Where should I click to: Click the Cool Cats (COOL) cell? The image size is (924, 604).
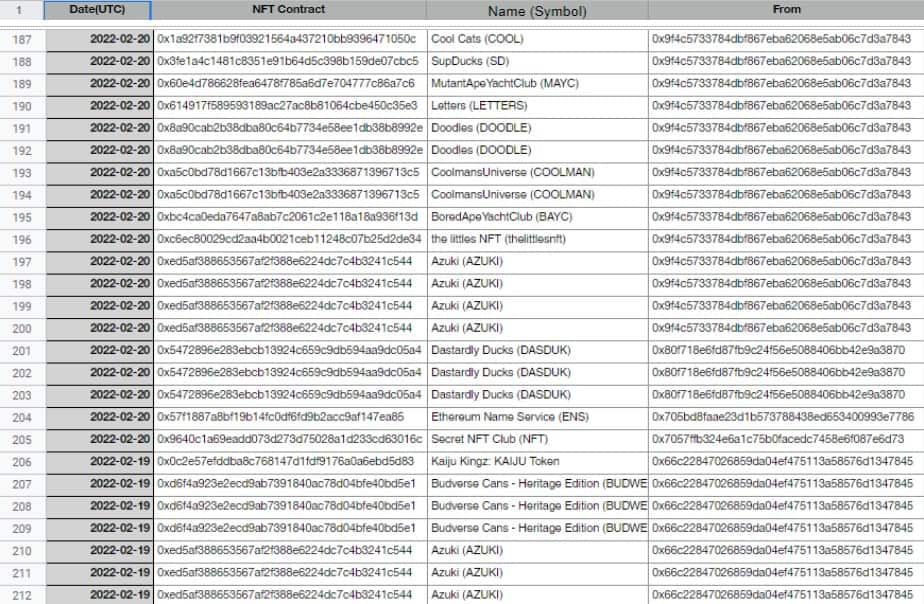537,39
